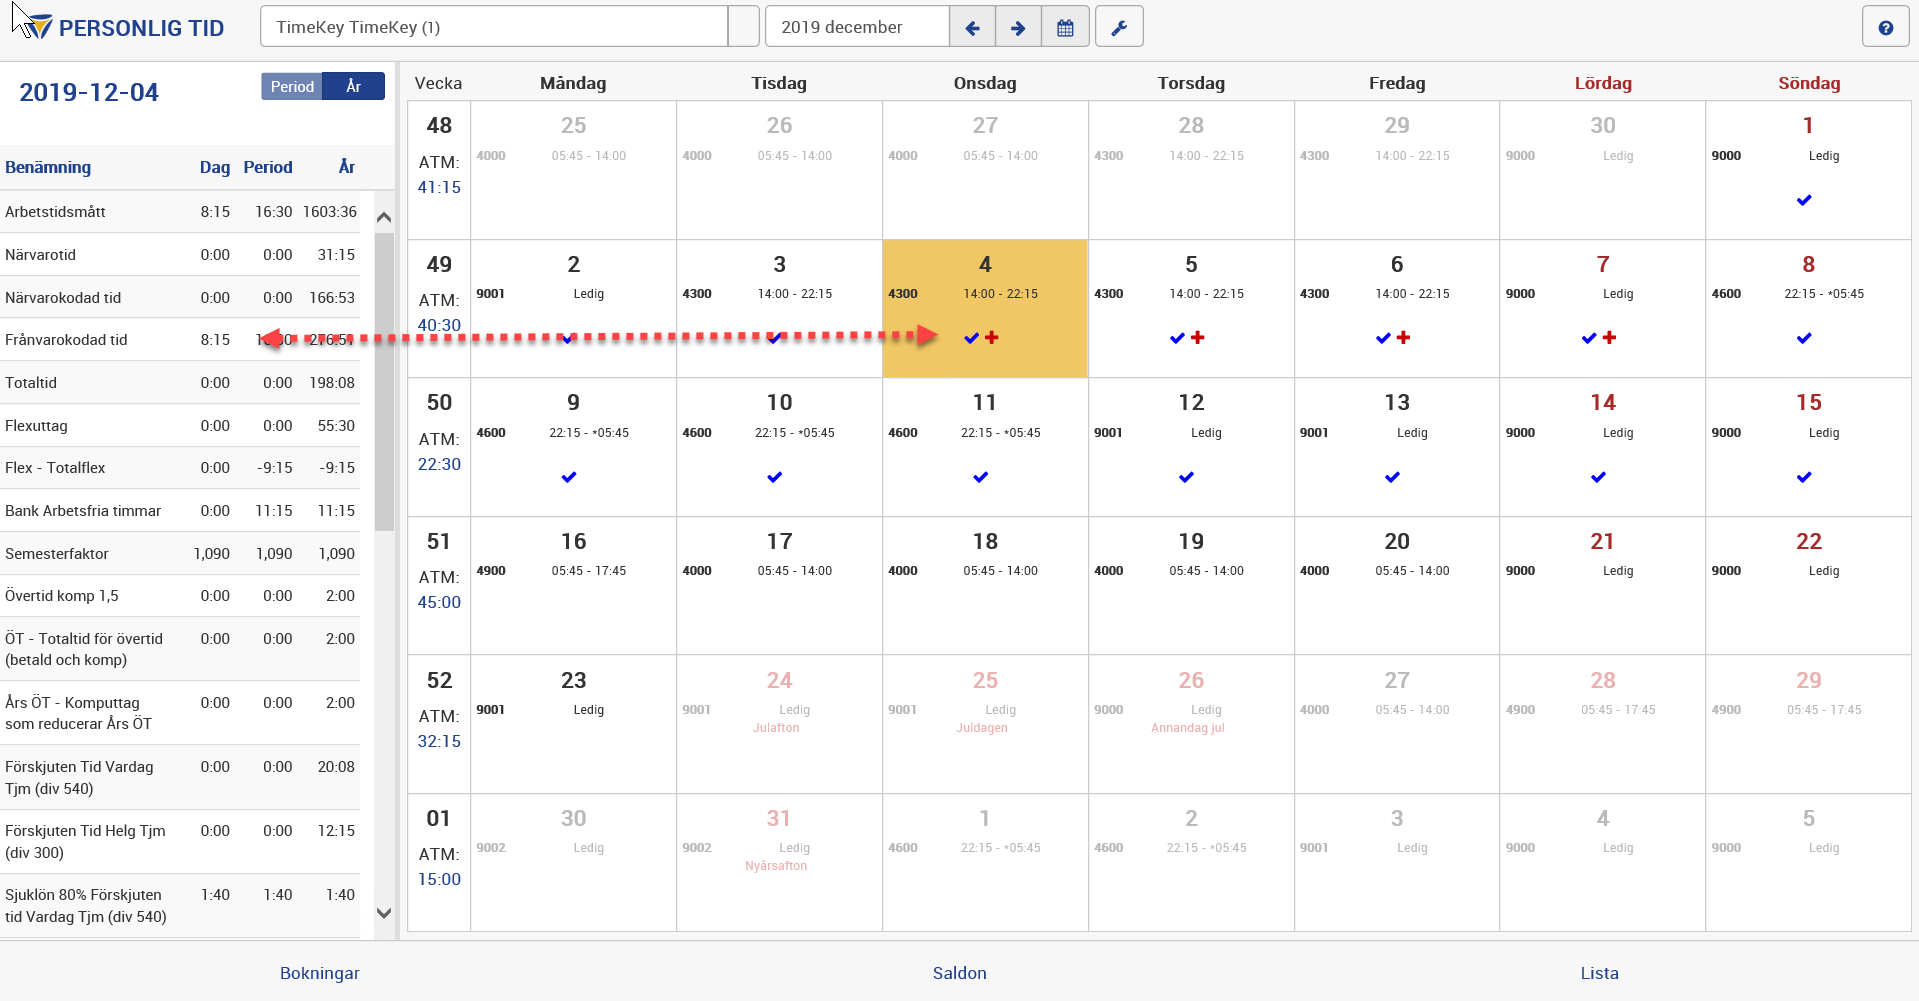Click the balances list scrollbar thumb
This screenshot has height=1001, width=1919.
click(x=384, y=382)
